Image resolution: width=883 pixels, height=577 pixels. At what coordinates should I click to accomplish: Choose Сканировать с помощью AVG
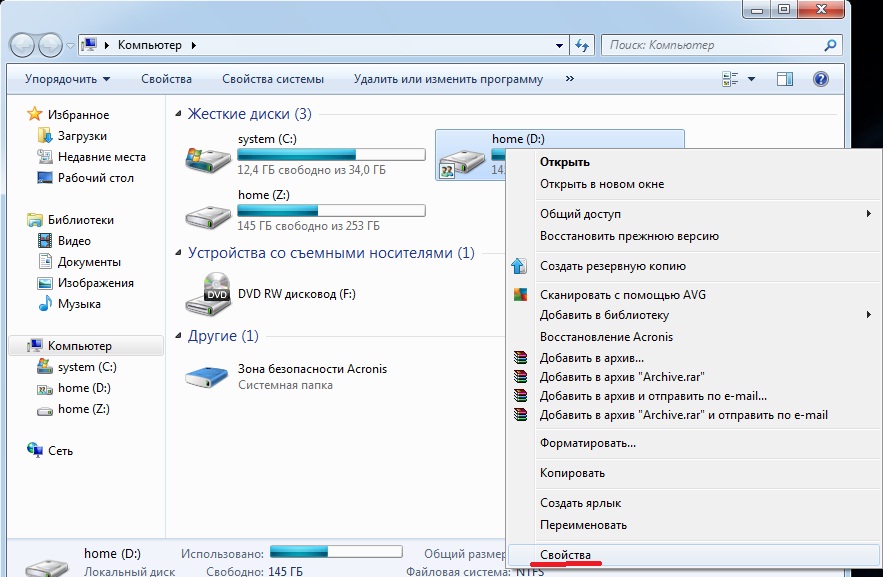click(x=694, y=294)
